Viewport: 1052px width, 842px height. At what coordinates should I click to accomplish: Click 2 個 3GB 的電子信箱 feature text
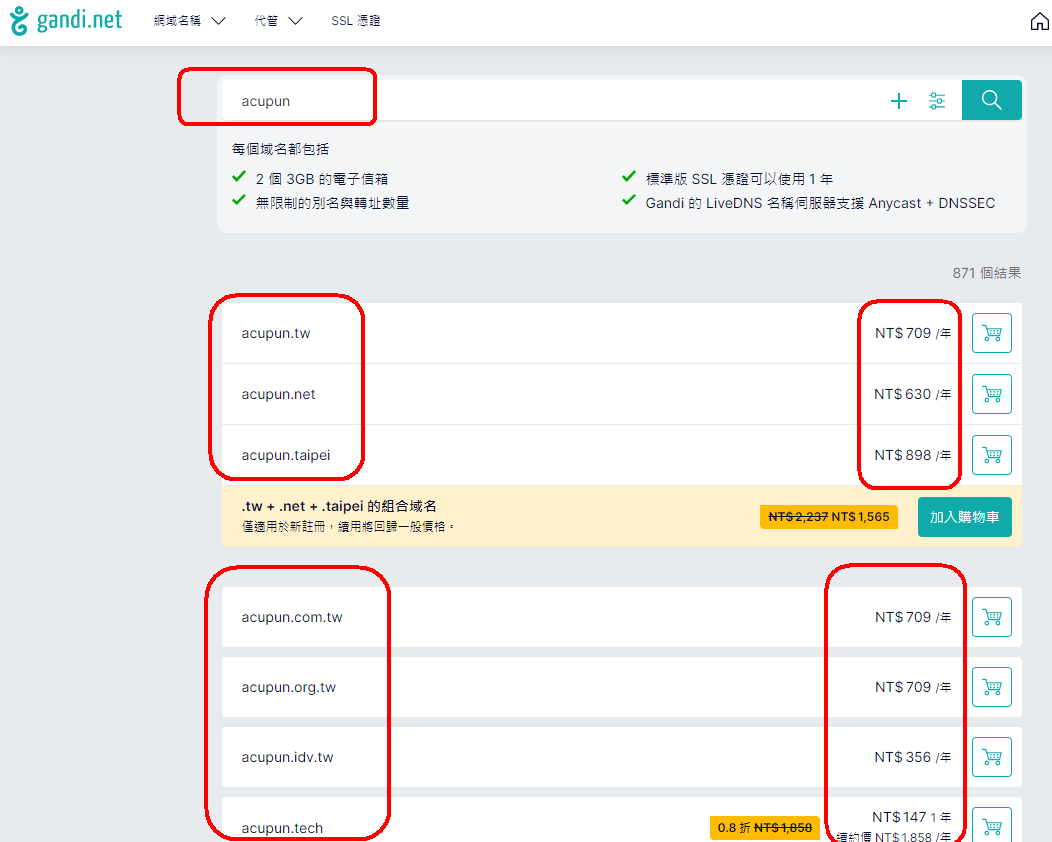click(x=321, y=179)
